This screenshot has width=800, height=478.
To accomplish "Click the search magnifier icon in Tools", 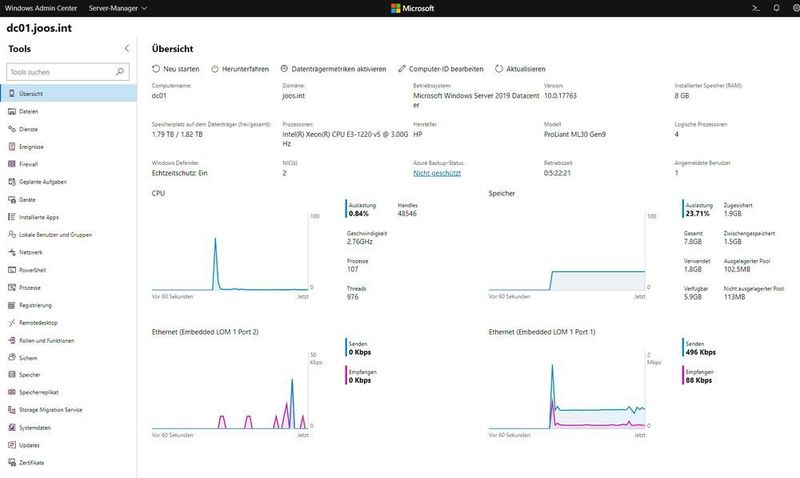I will click(120, 72).
